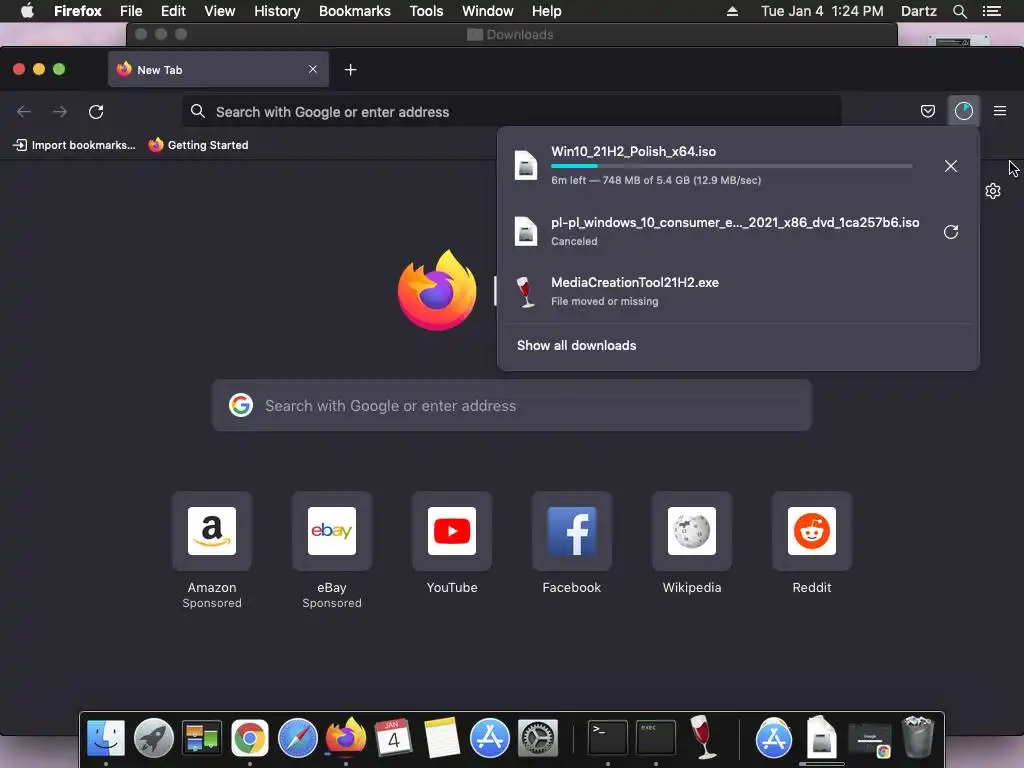Close the New Tab tab

313,69
